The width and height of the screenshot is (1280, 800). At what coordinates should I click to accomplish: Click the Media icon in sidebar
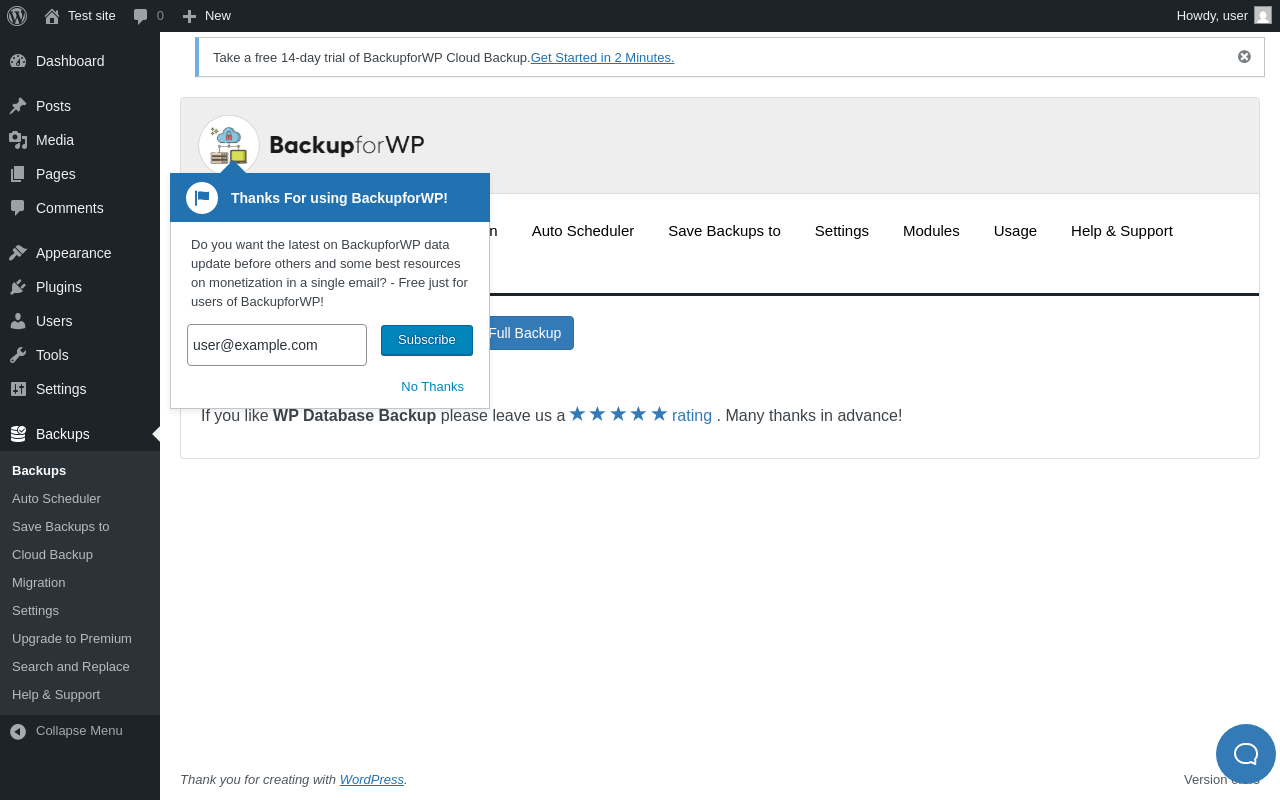click(x=18, y=140)
